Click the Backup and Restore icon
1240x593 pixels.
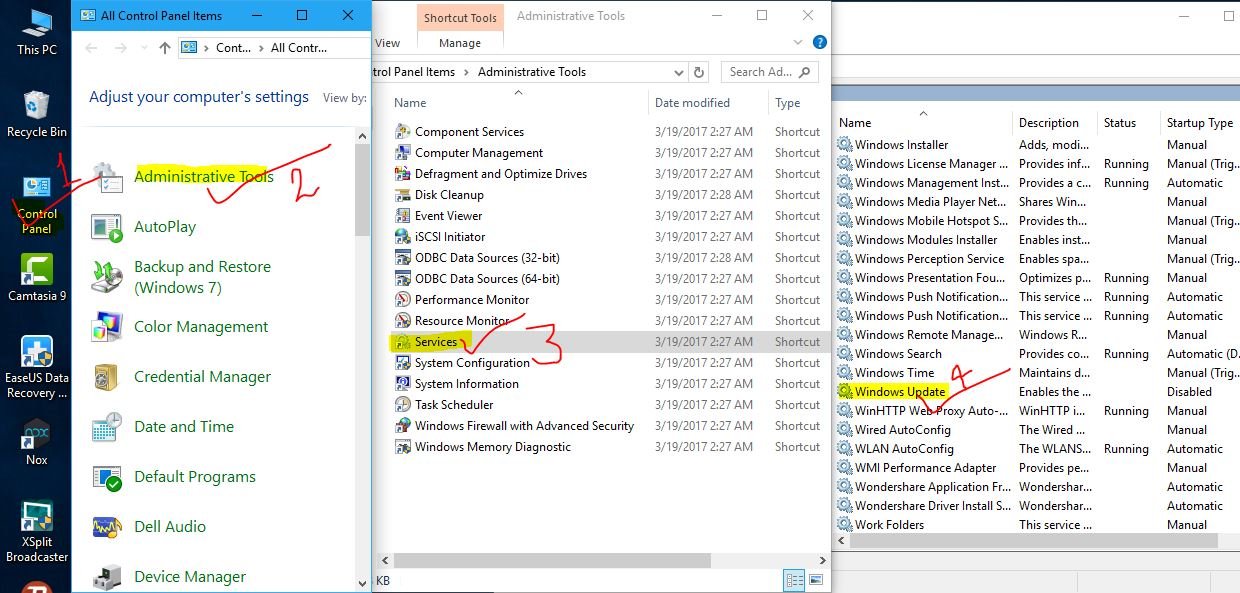107,277
